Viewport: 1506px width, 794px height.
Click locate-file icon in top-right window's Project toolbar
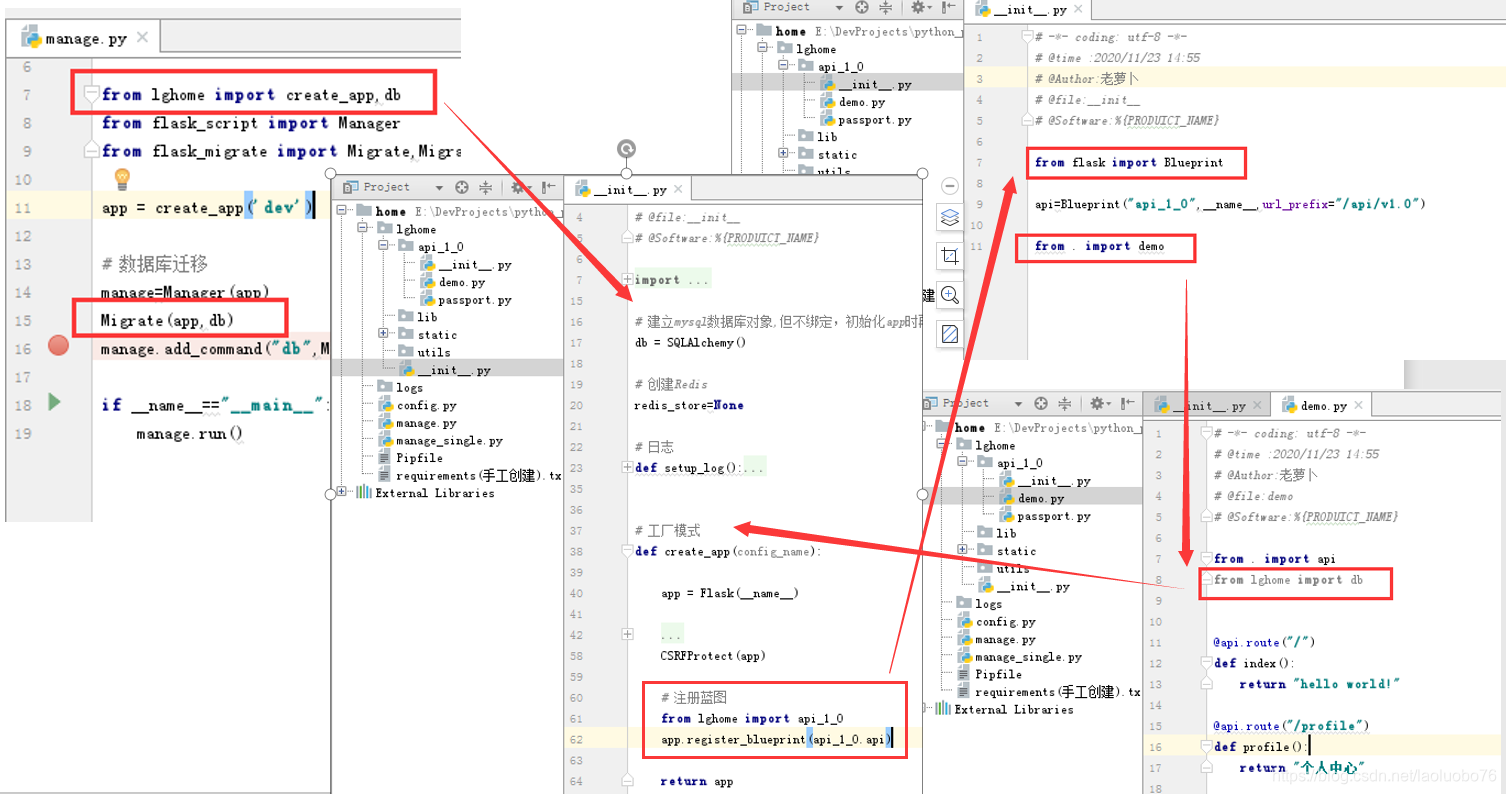click(x=861, y=7)
